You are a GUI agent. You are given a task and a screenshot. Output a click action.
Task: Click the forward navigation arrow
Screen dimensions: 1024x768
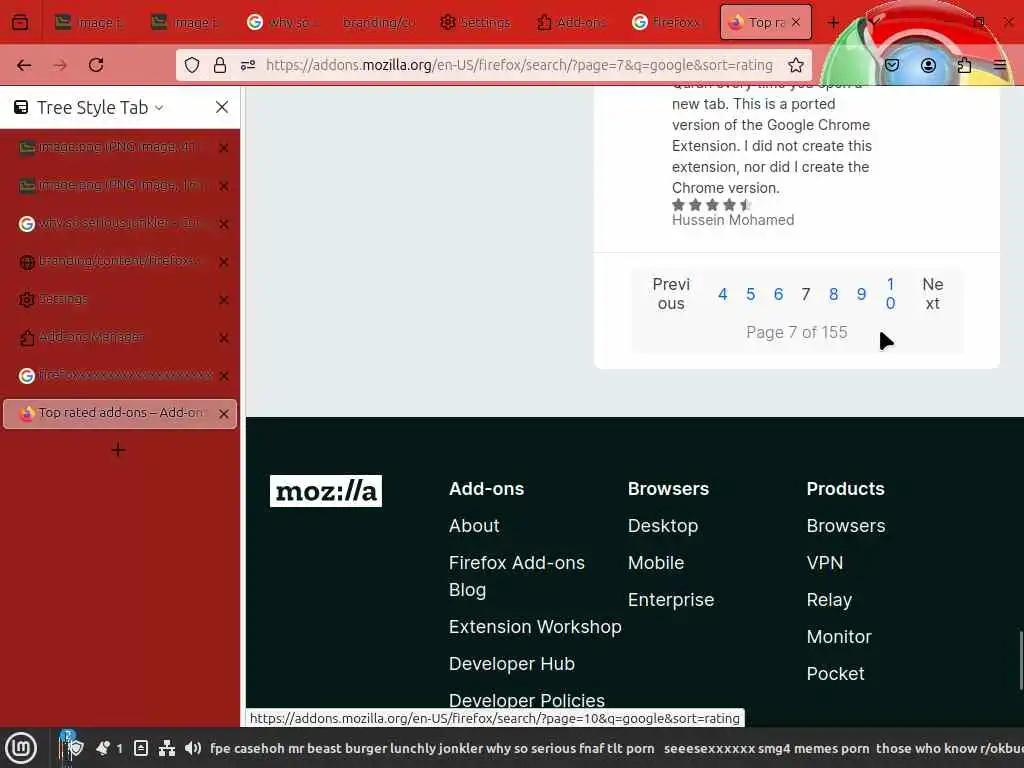point(60,65)
